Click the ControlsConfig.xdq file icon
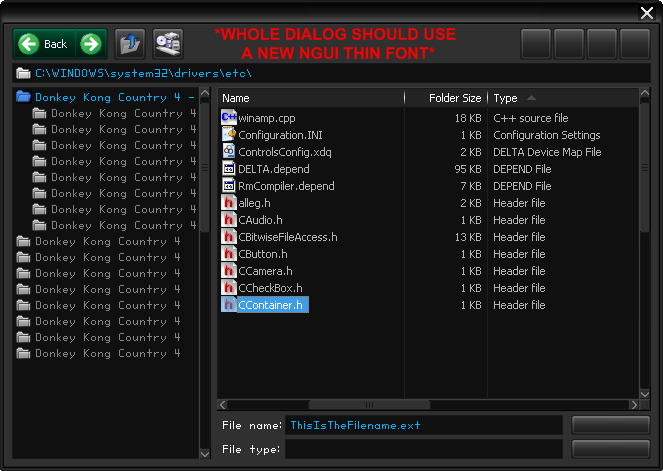This screenshot has width=663, height=471. click(x=228, y=151)
